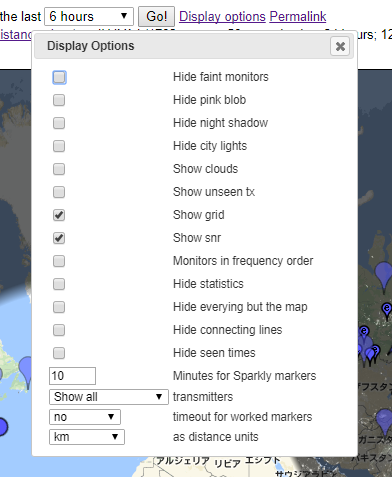Toggle Monitors in frequency order
Image resolution: width=392 pixels, height=477 pixels.
pos(59,261)
